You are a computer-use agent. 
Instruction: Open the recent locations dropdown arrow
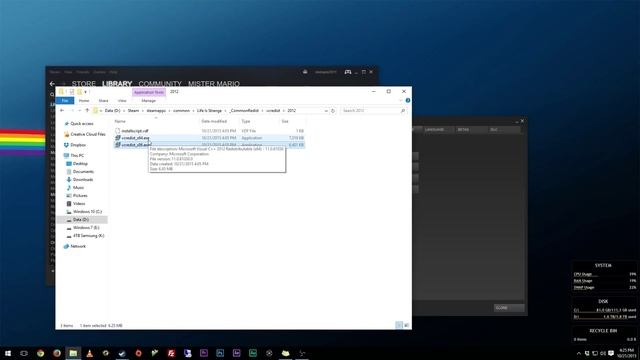(80, 111)
